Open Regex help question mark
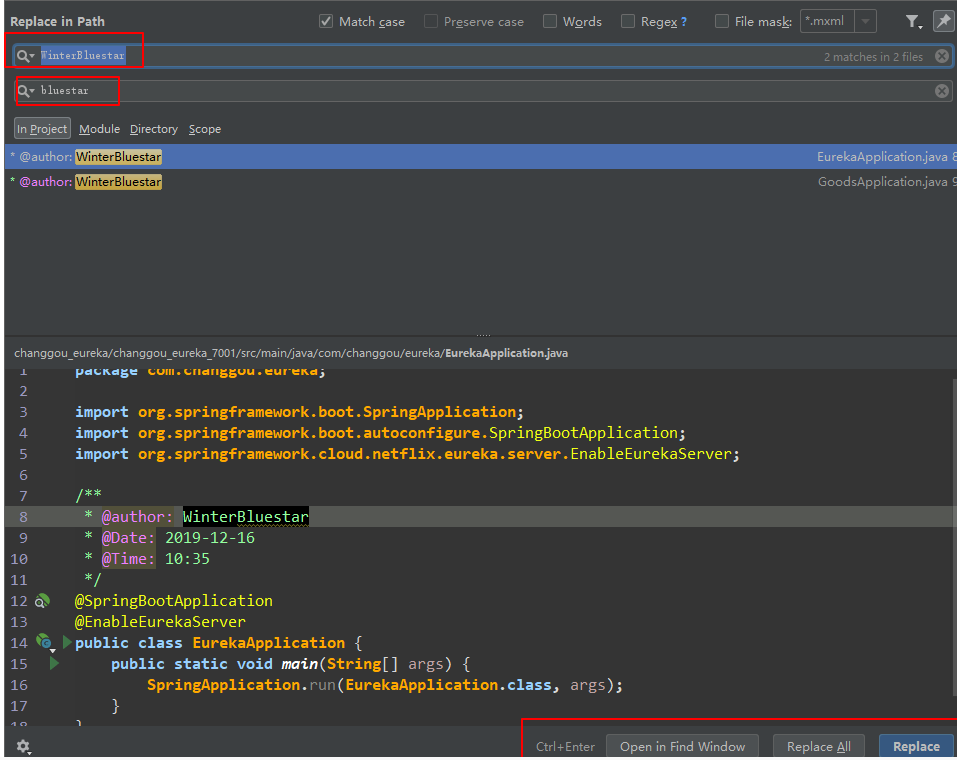Image resolution: width=957 pixels, height=760 pixels. click(x=684, y=22)
